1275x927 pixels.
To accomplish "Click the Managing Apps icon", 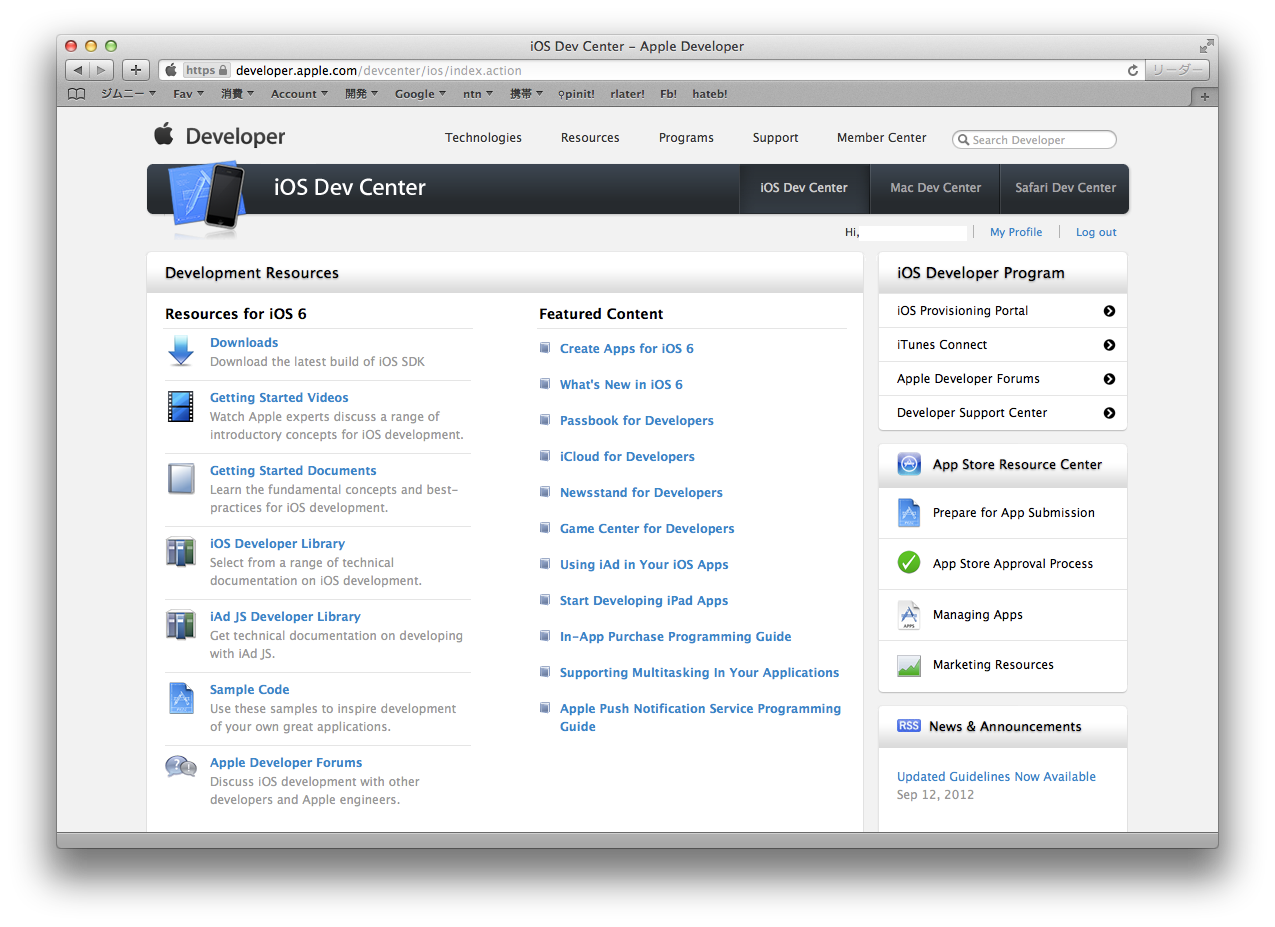I will click(x=909, y=615).
